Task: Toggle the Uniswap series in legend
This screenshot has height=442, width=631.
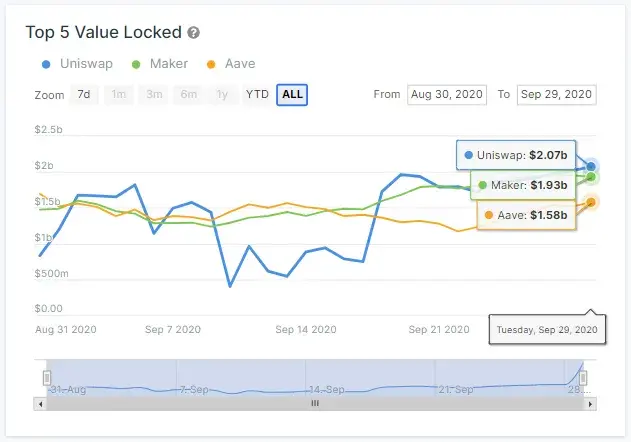Action: click(x=80, y=64)
